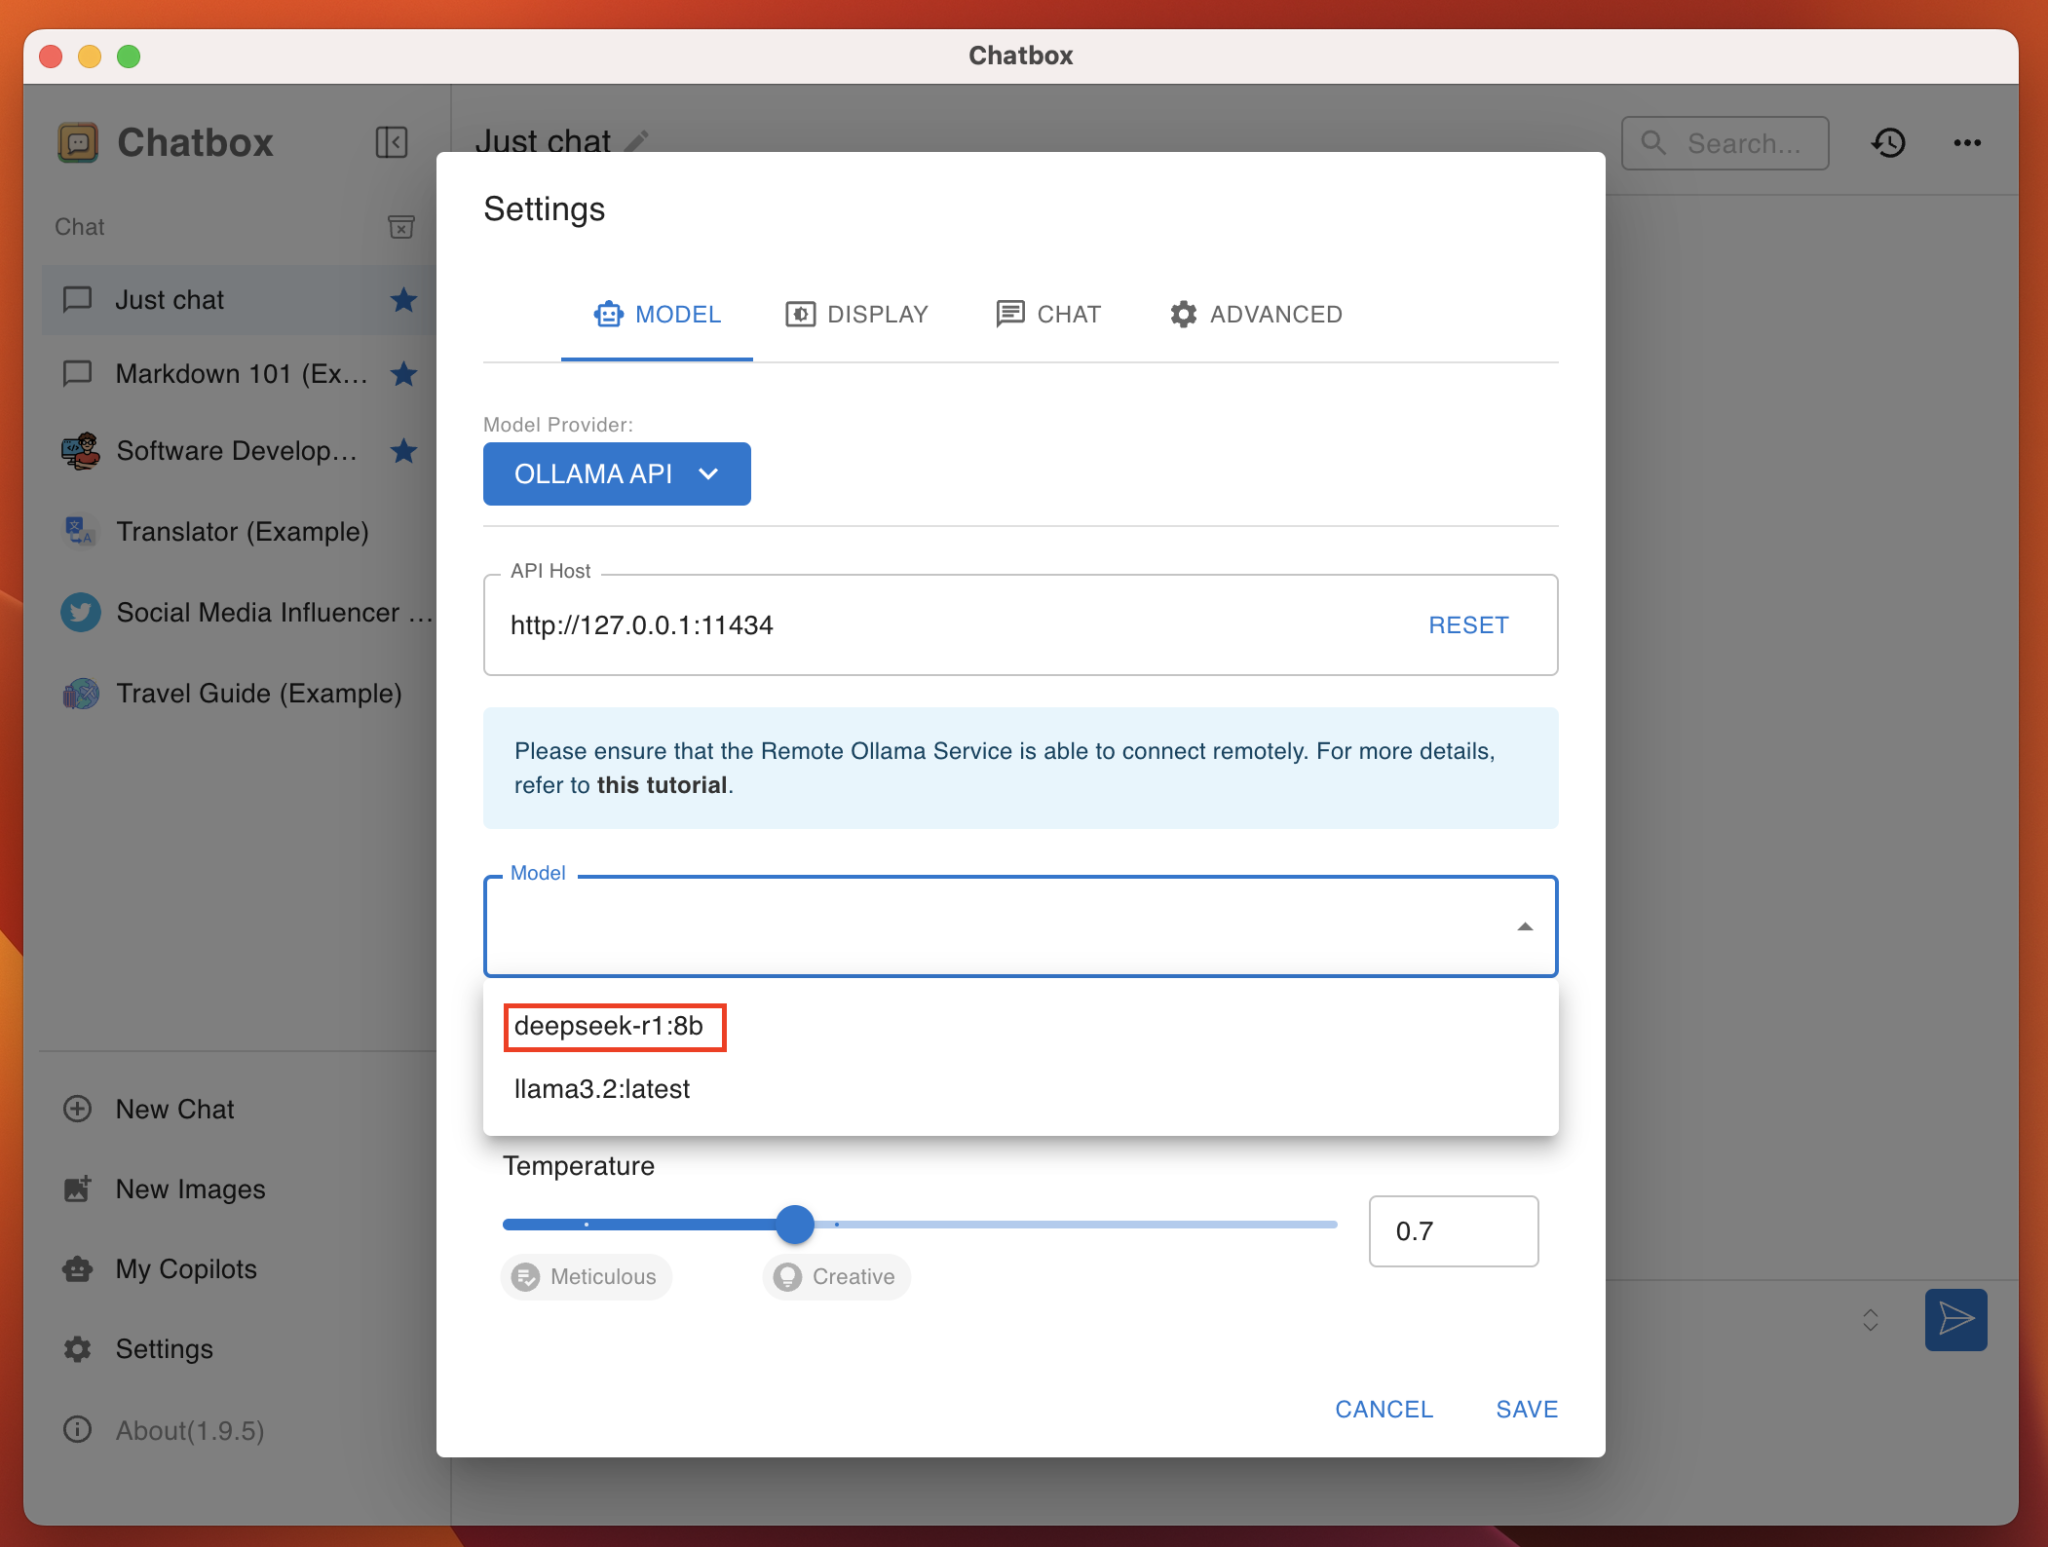
Task: Open the search field via magnifier icon
Action: pos(1655,143)
